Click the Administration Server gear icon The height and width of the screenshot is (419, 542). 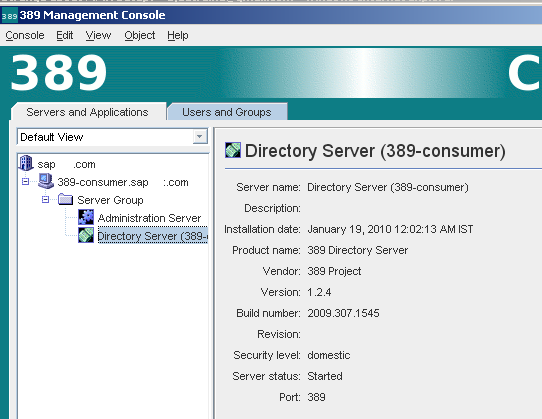[x=86, y=217]
